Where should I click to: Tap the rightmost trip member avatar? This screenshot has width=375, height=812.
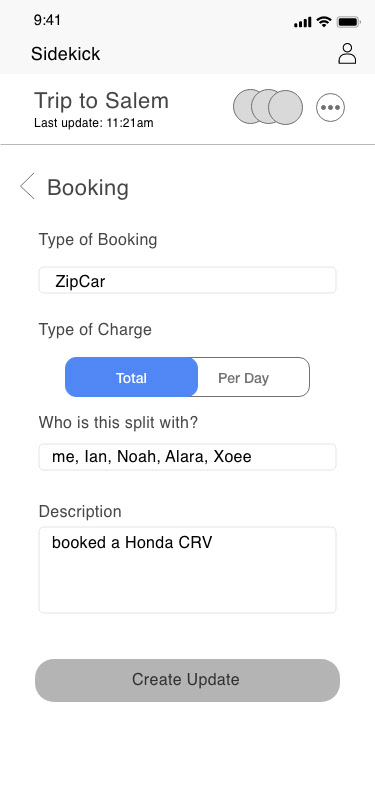click(285, 107)
